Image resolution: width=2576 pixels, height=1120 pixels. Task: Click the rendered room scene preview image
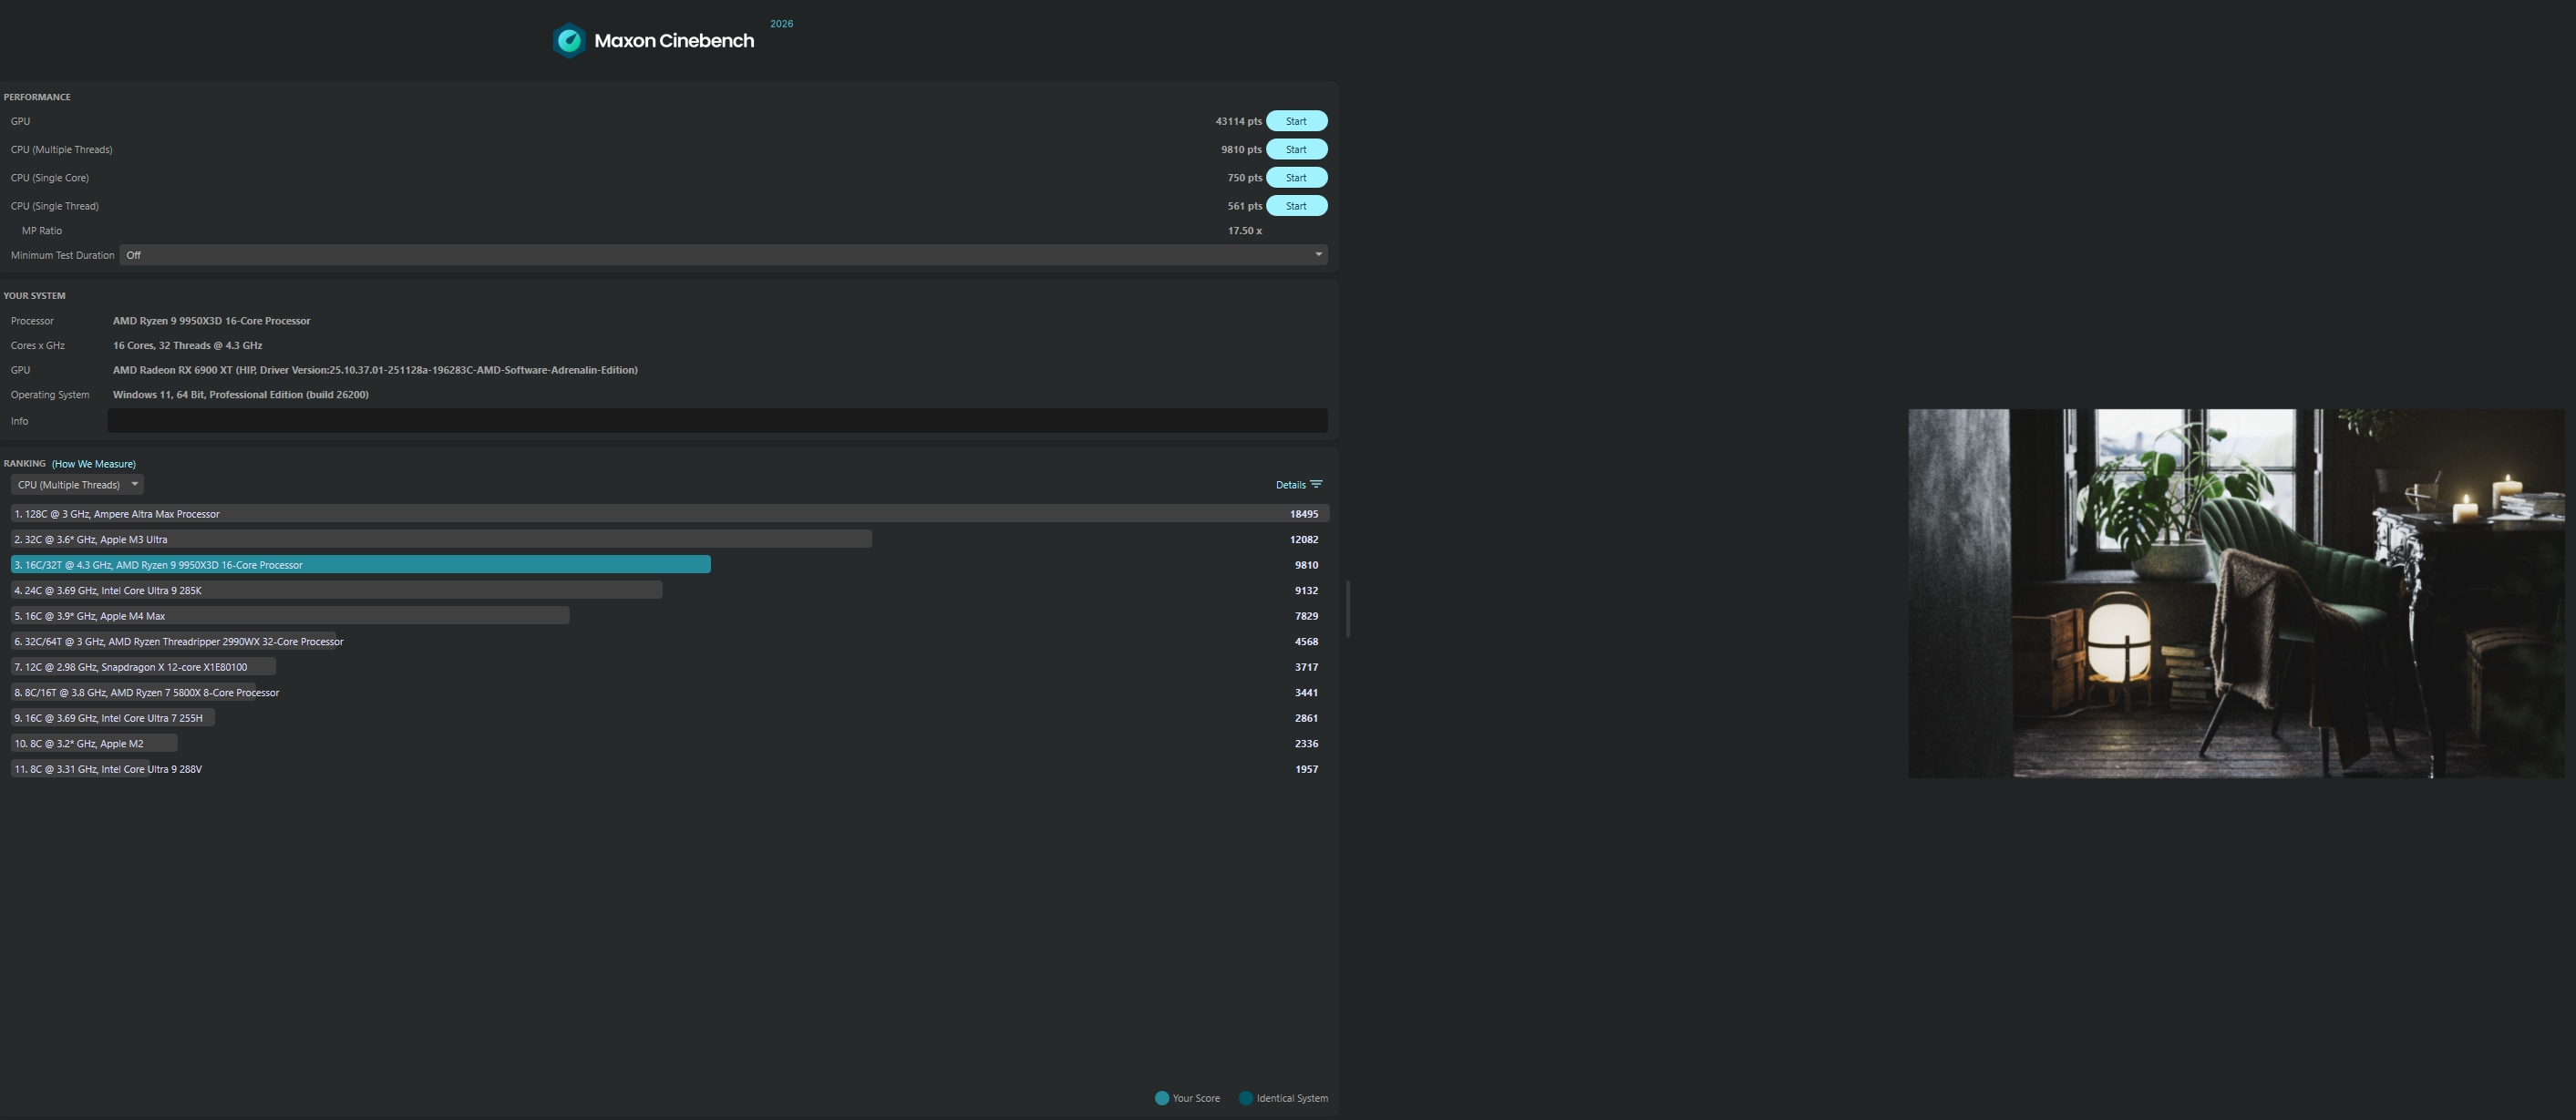(2236, 593)
